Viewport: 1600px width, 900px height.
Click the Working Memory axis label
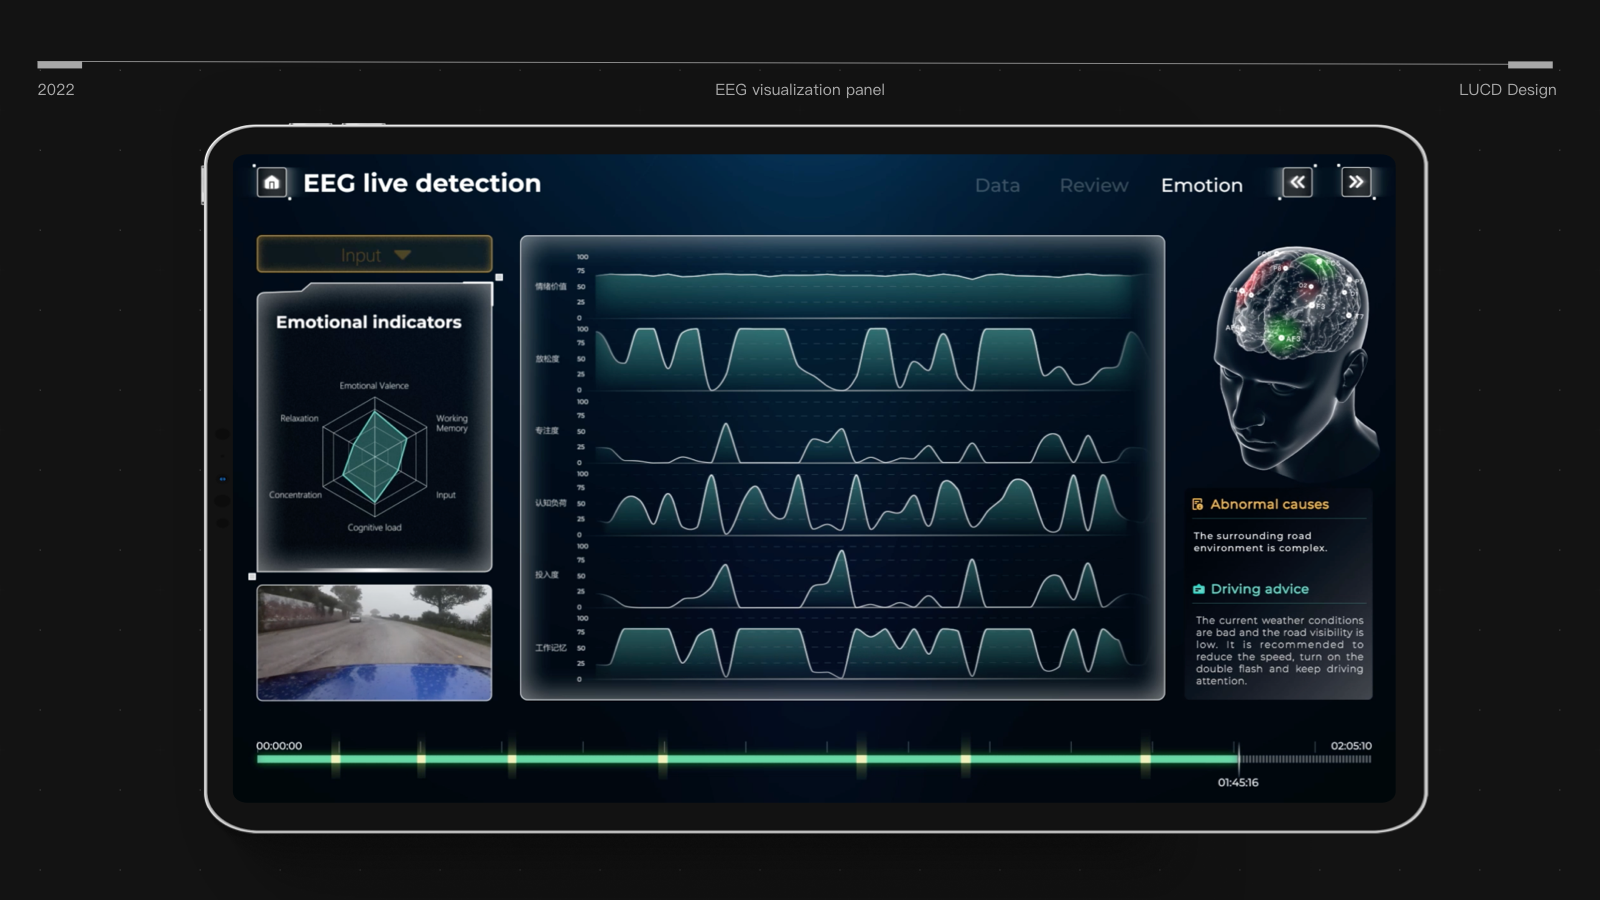tap(453, 423)
